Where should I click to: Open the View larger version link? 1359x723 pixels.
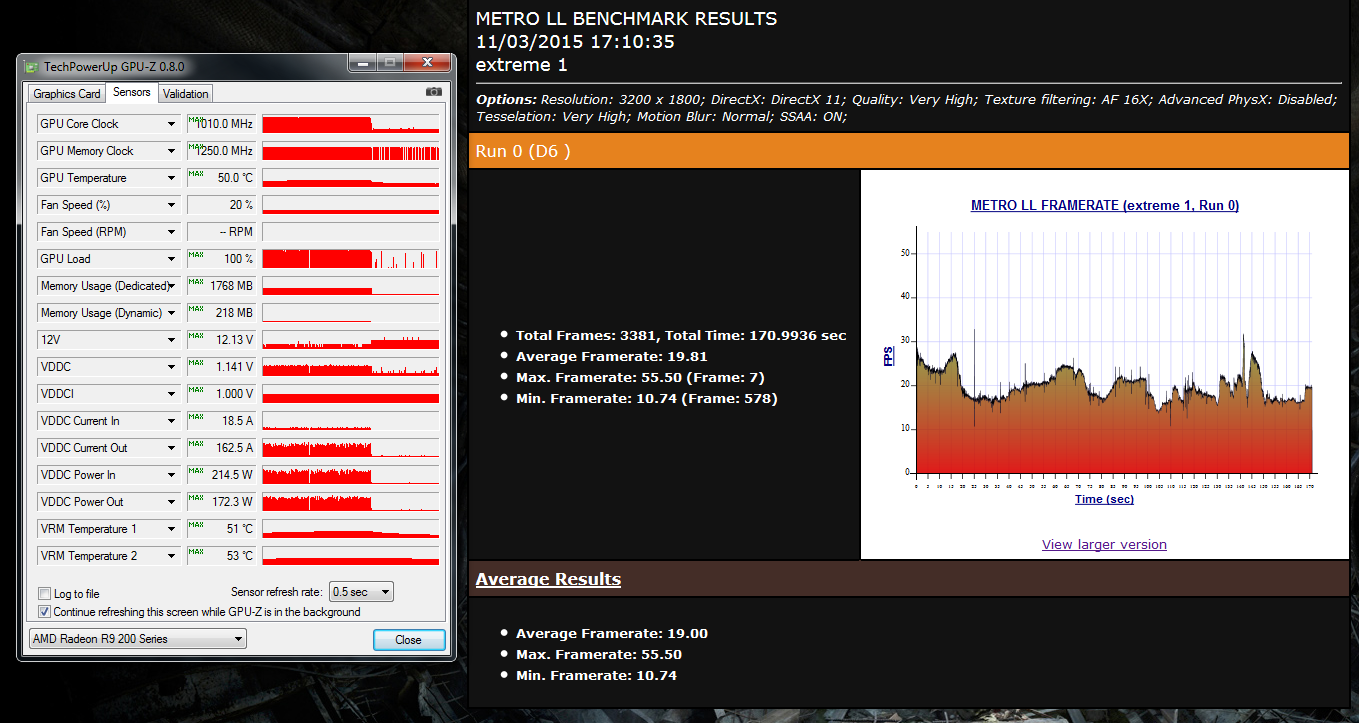coord(1104,545)
